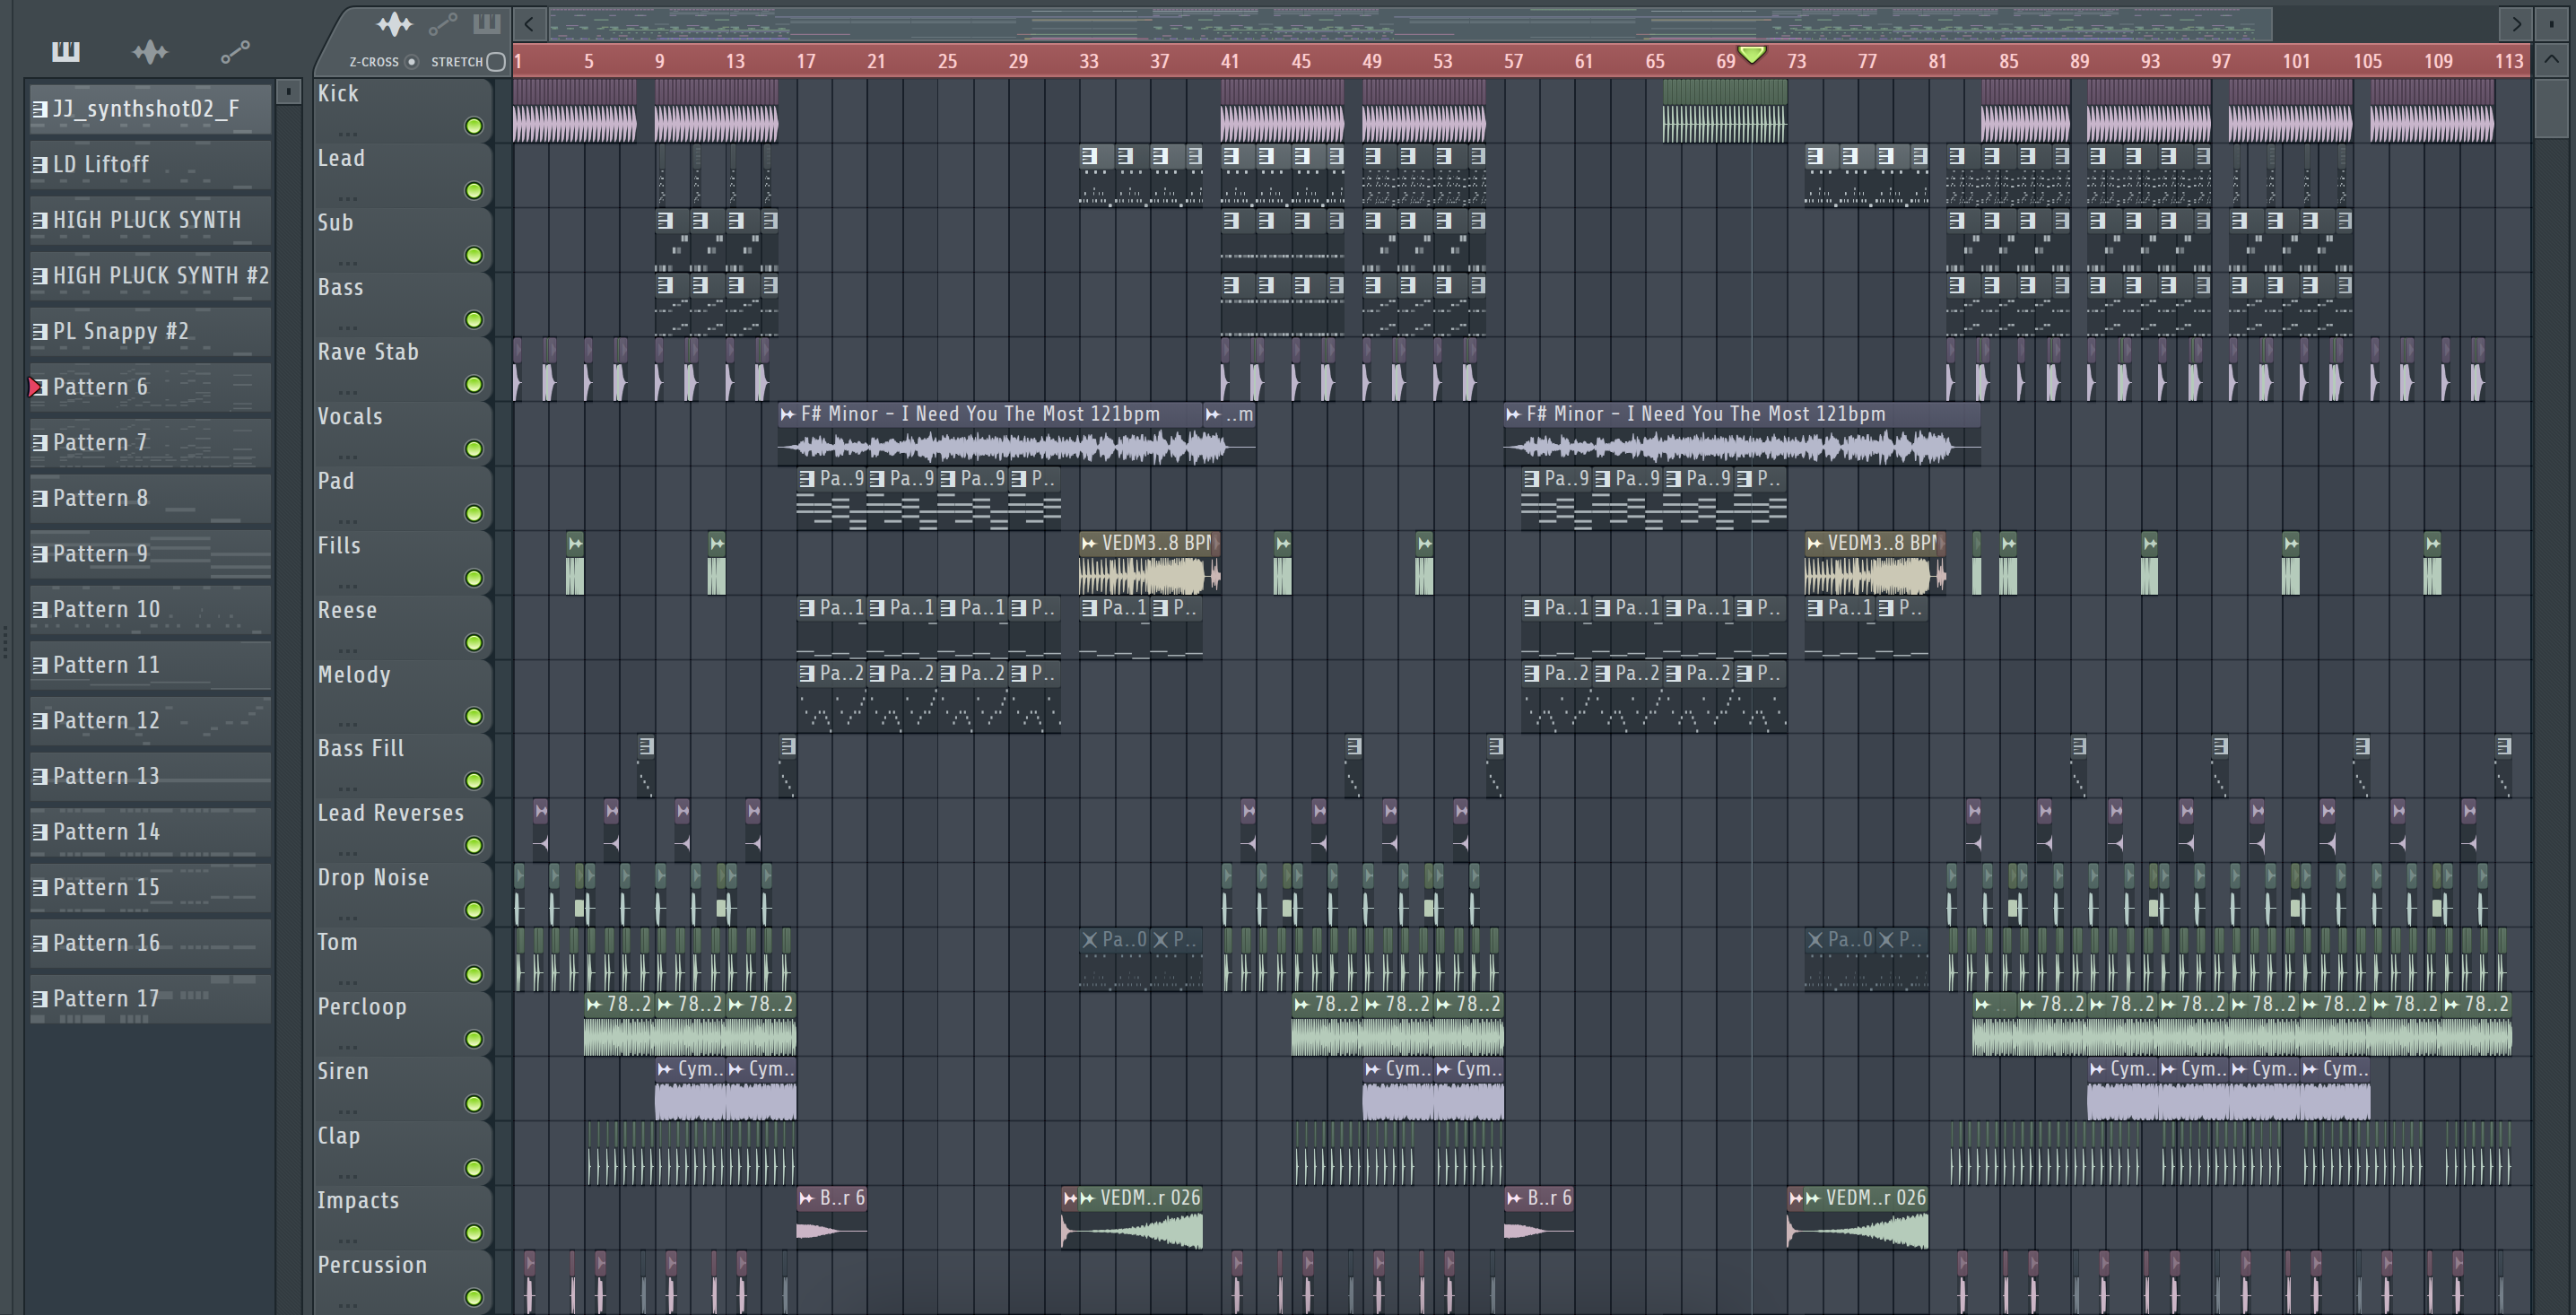The image size is (2576, 1315).
Task: Select Pattern 6 in the picker
Action: [x=150, y=387]
